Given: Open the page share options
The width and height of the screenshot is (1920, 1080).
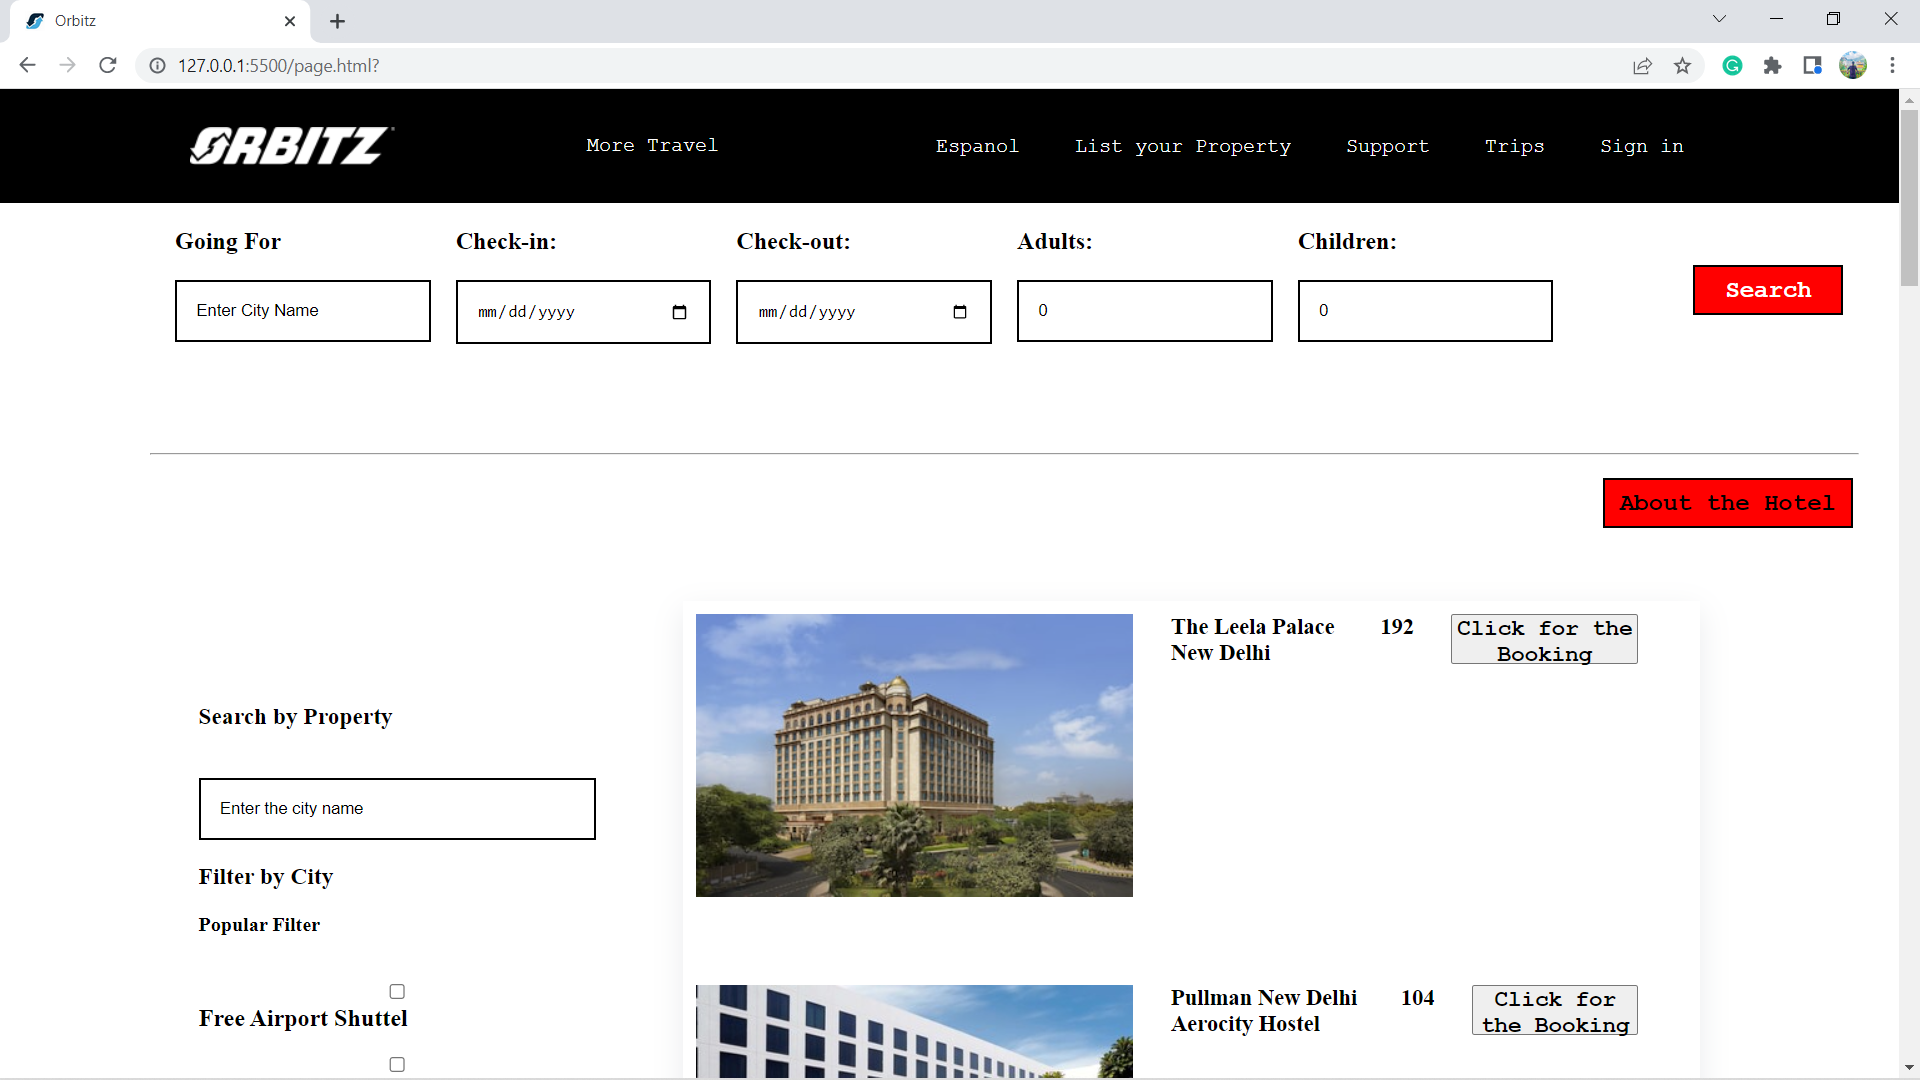Looking at the screenshot, I should pos(1643,65).
